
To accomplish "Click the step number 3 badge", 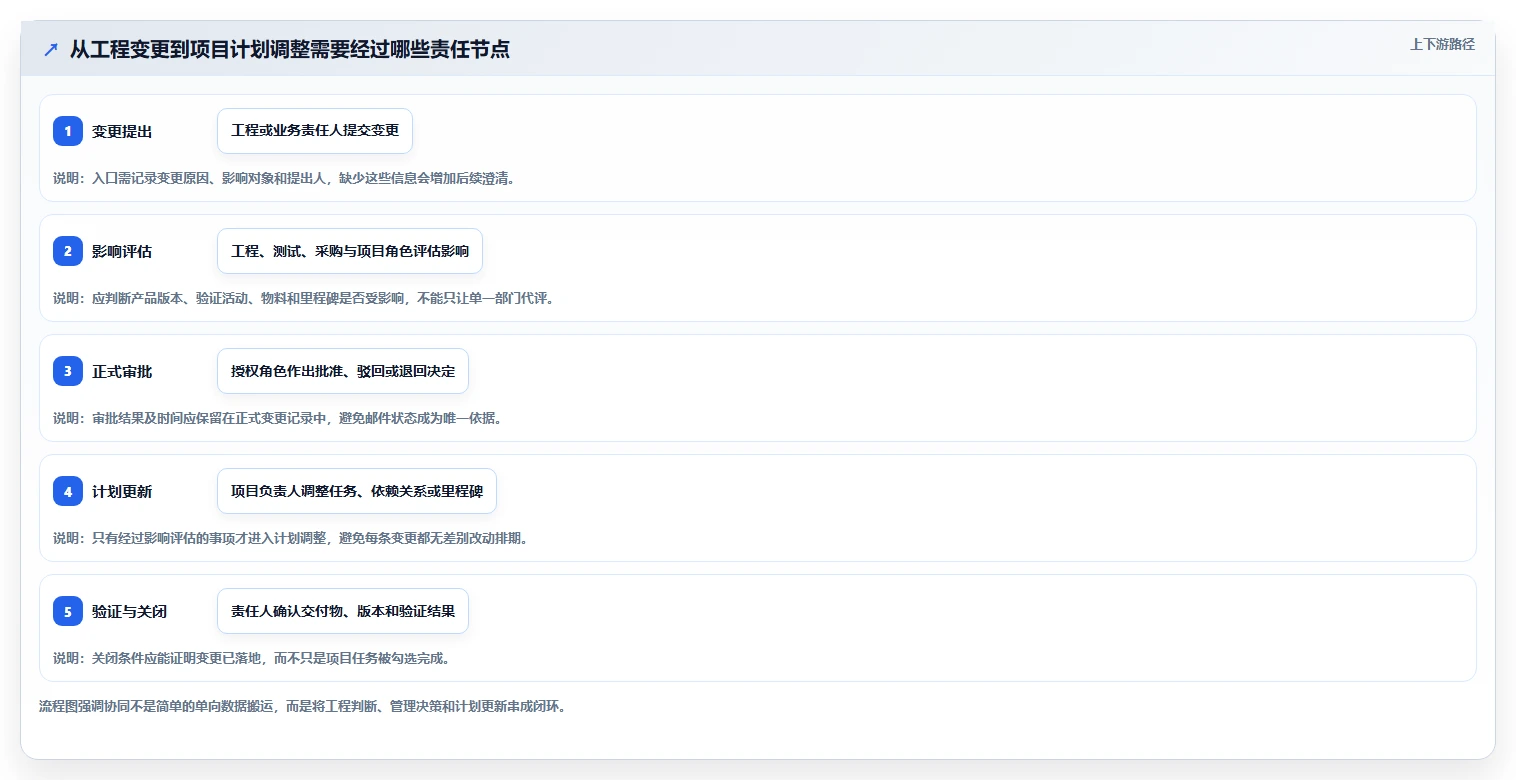I will pyautogui.click(x=68, y=371).
